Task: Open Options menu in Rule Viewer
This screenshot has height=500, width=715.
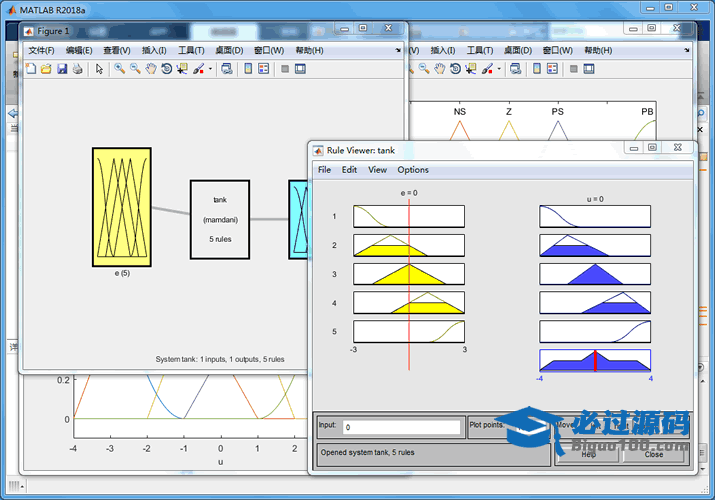Action: (x=413, y=170)
